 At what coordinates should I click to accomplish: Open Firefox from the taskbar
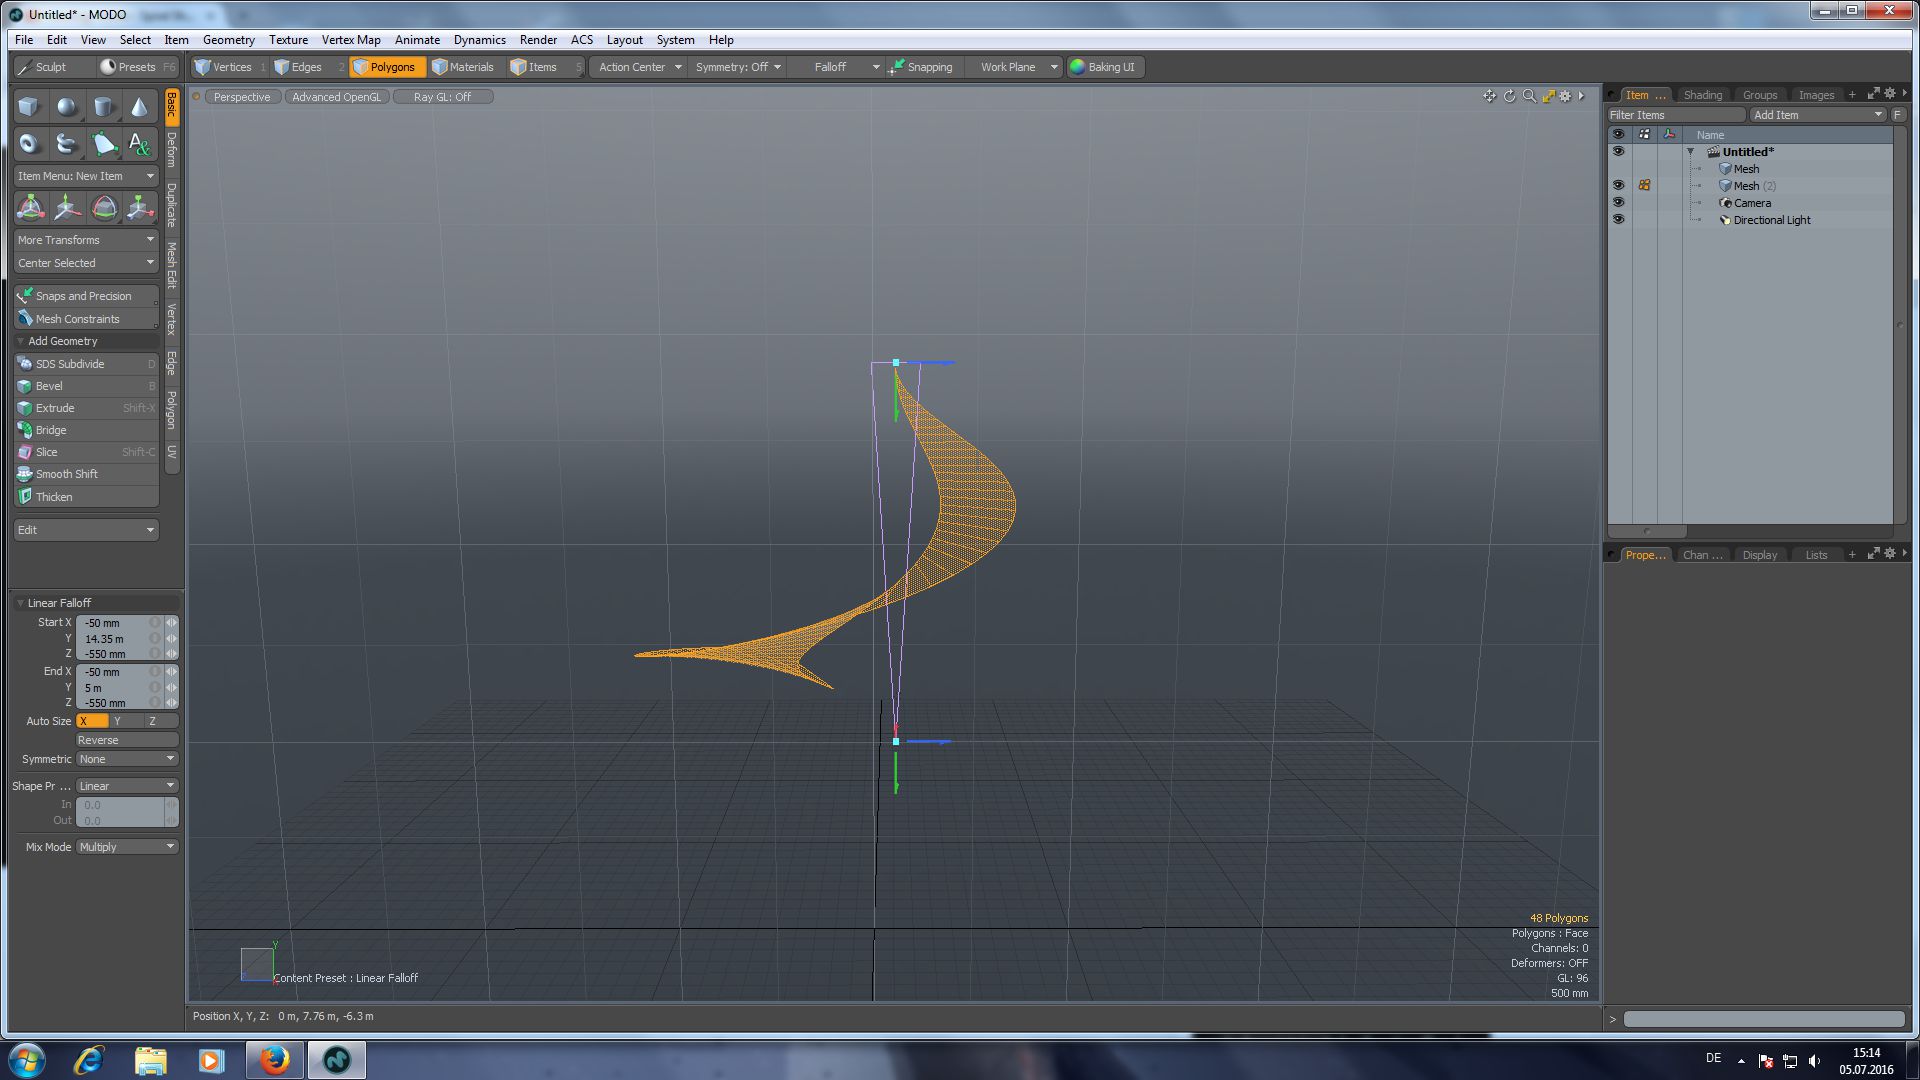point(274,1060)
